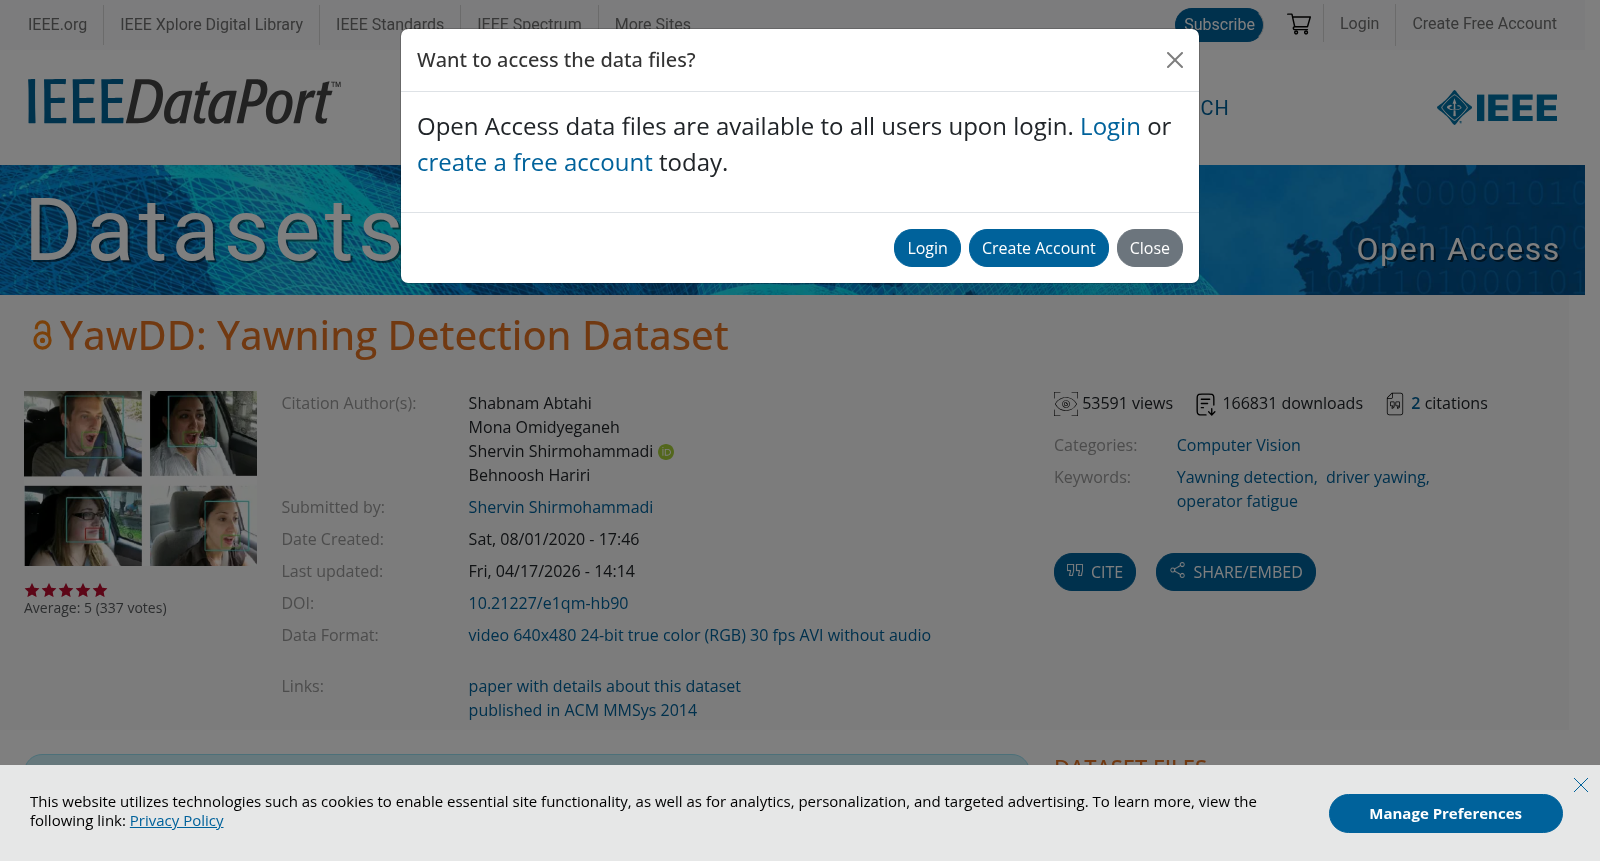Click the citations quote icon

tap(1395, 404)
